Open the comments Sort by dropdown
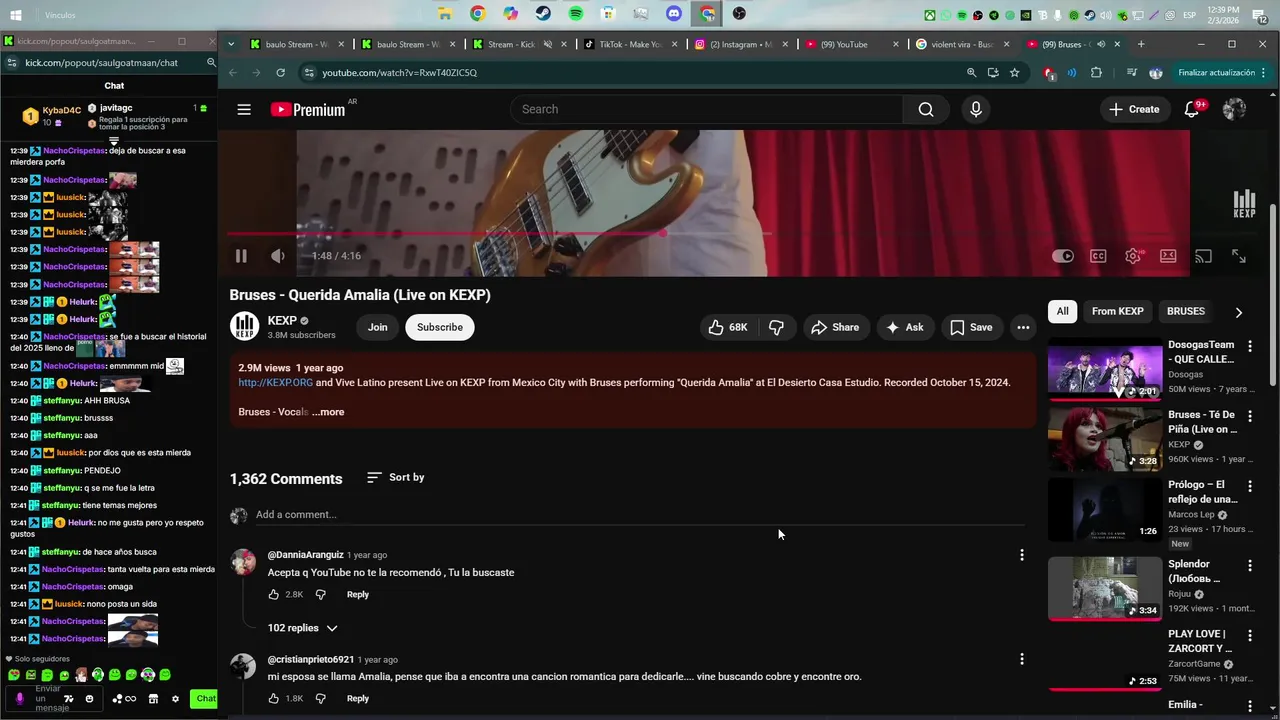 396,477
